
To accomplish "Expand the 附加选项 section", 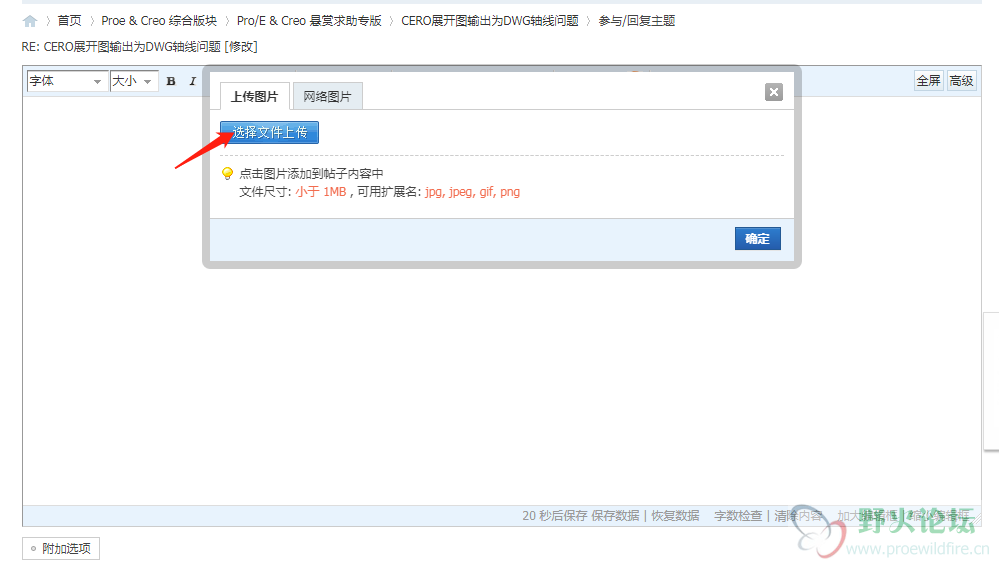I will point(61,549).
